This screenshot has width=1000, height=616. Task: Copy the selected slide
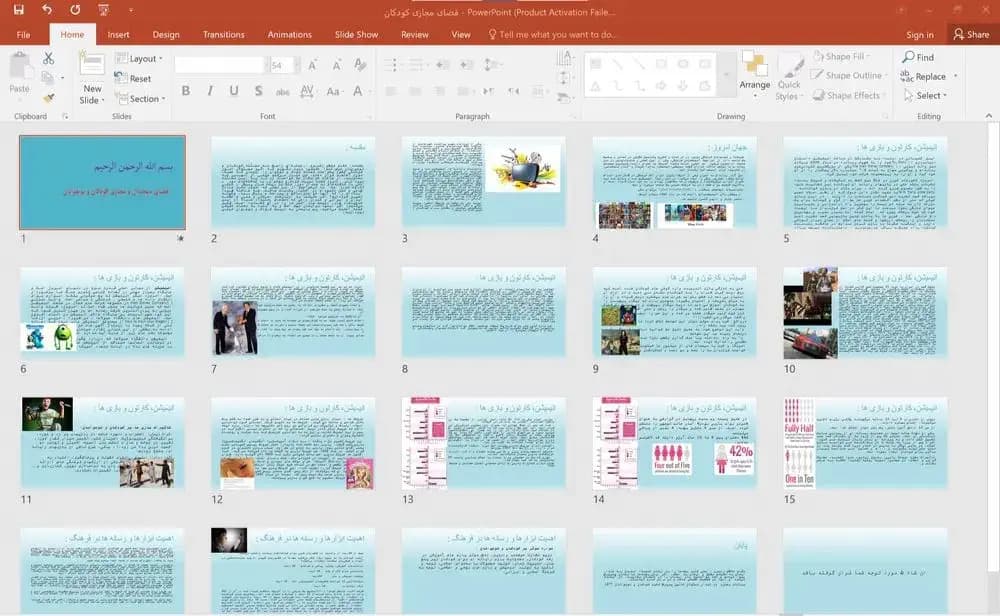(x=47, y=78)
